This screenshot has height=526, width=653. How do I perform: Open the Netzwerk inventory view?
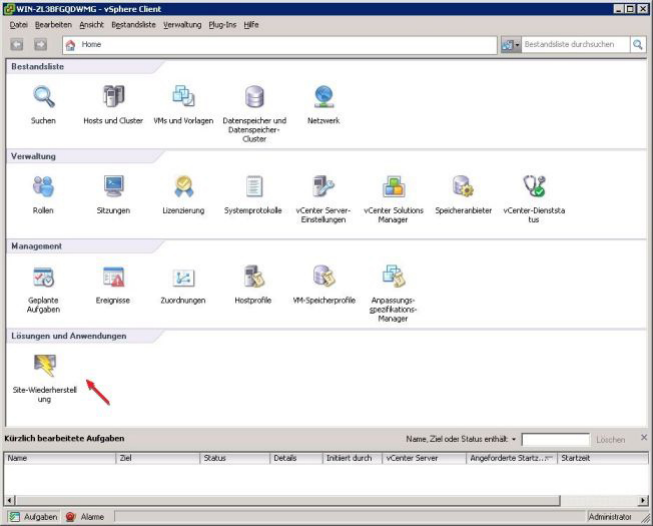(324, 105)
